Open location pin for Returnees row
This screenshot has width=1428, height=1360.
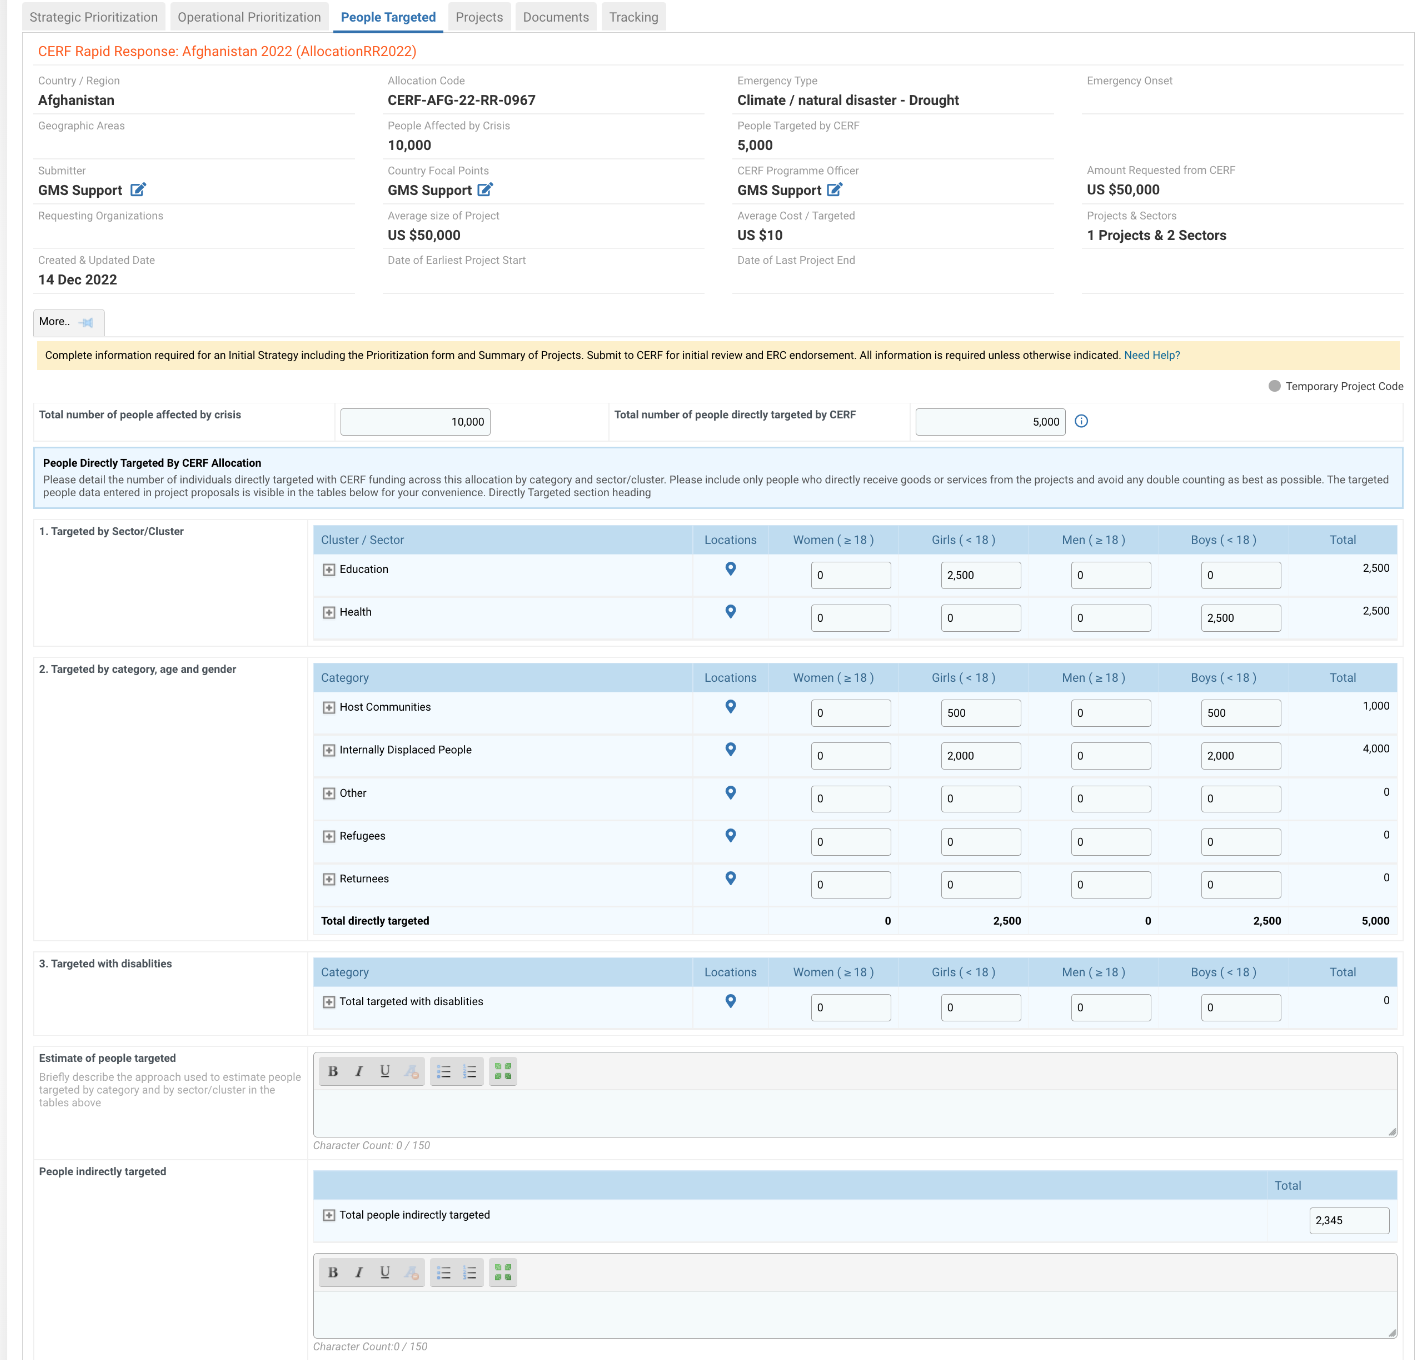pyautogui.click(x=731, y=879)
